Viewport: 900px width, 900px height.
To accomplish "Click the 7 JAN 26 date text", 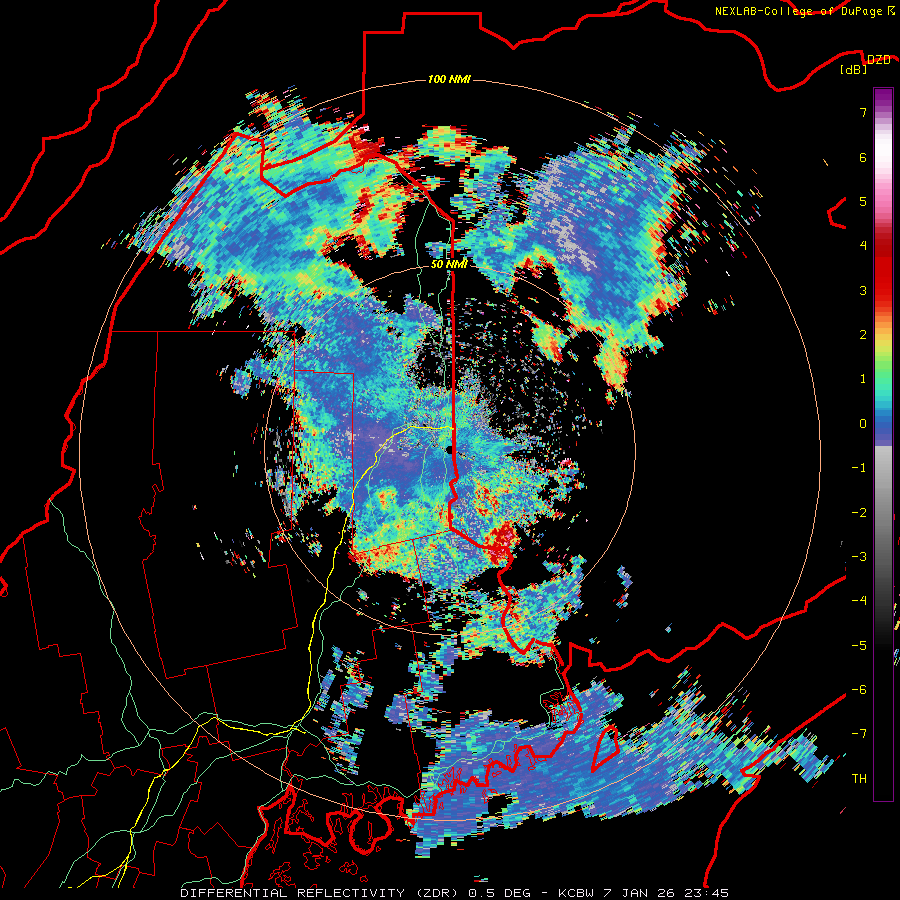I will point(639,893).
